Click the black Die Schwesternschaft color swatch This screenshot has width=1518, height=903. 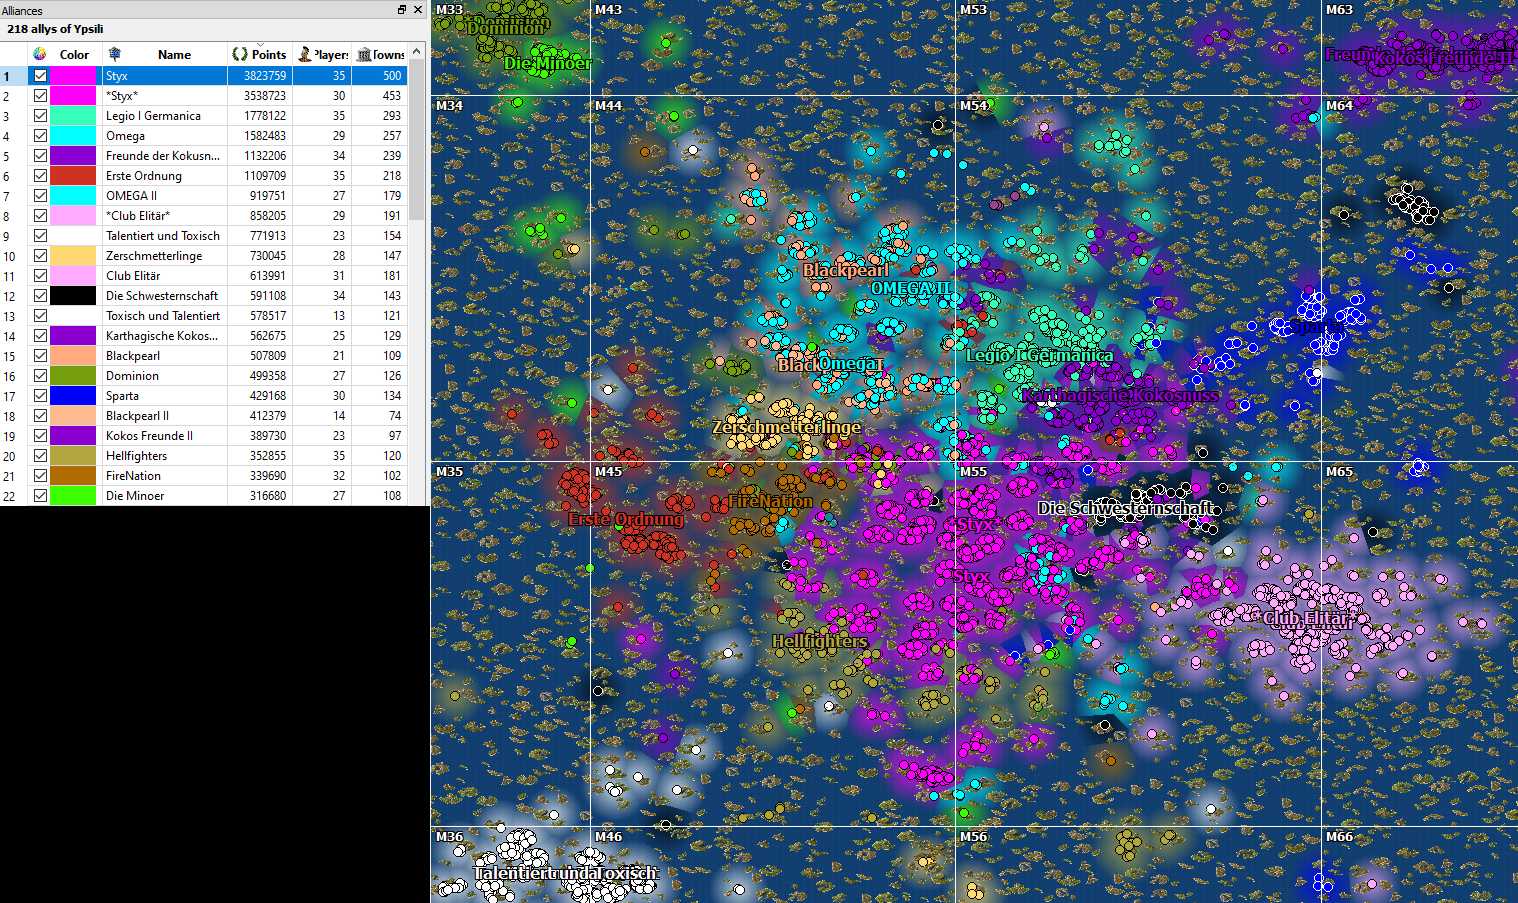click(73, 296)
